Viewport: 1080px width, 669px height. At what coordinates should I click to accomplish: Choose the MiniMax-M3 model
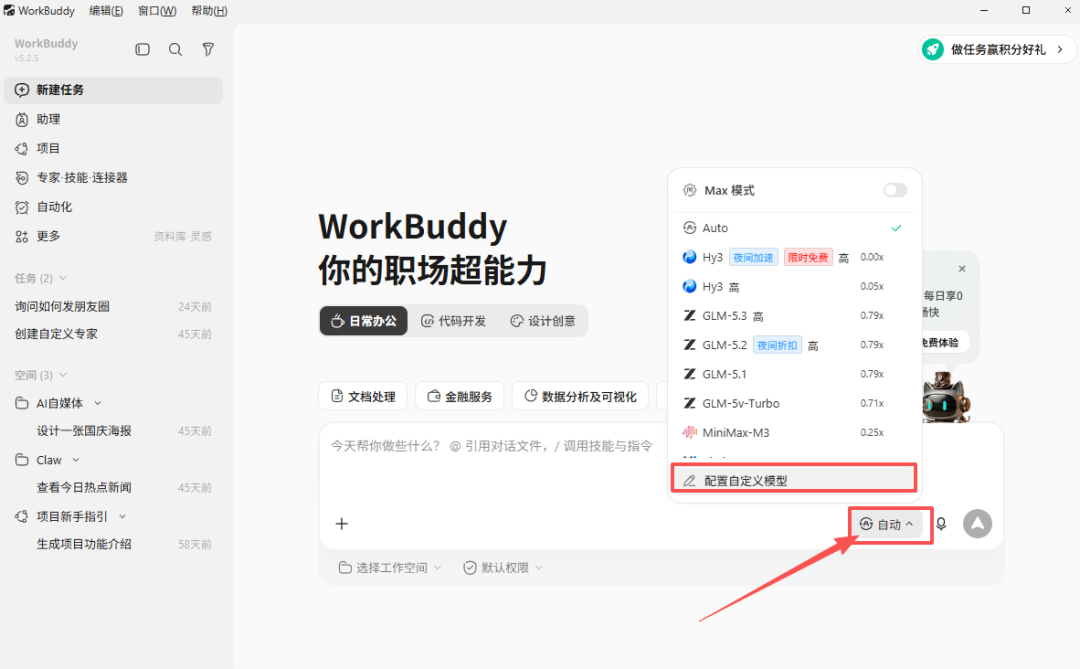[795, 433]
